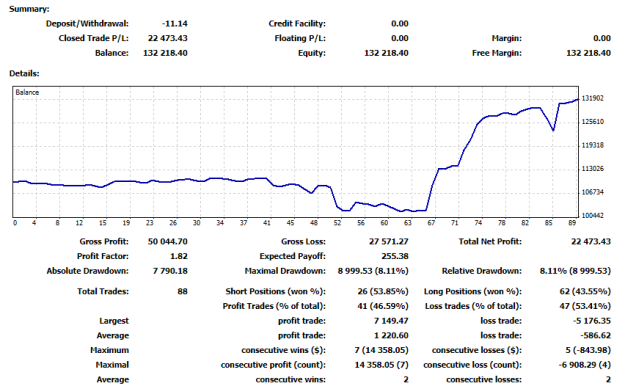Click the Deposit/Withdrawal value -11.14

175,24
